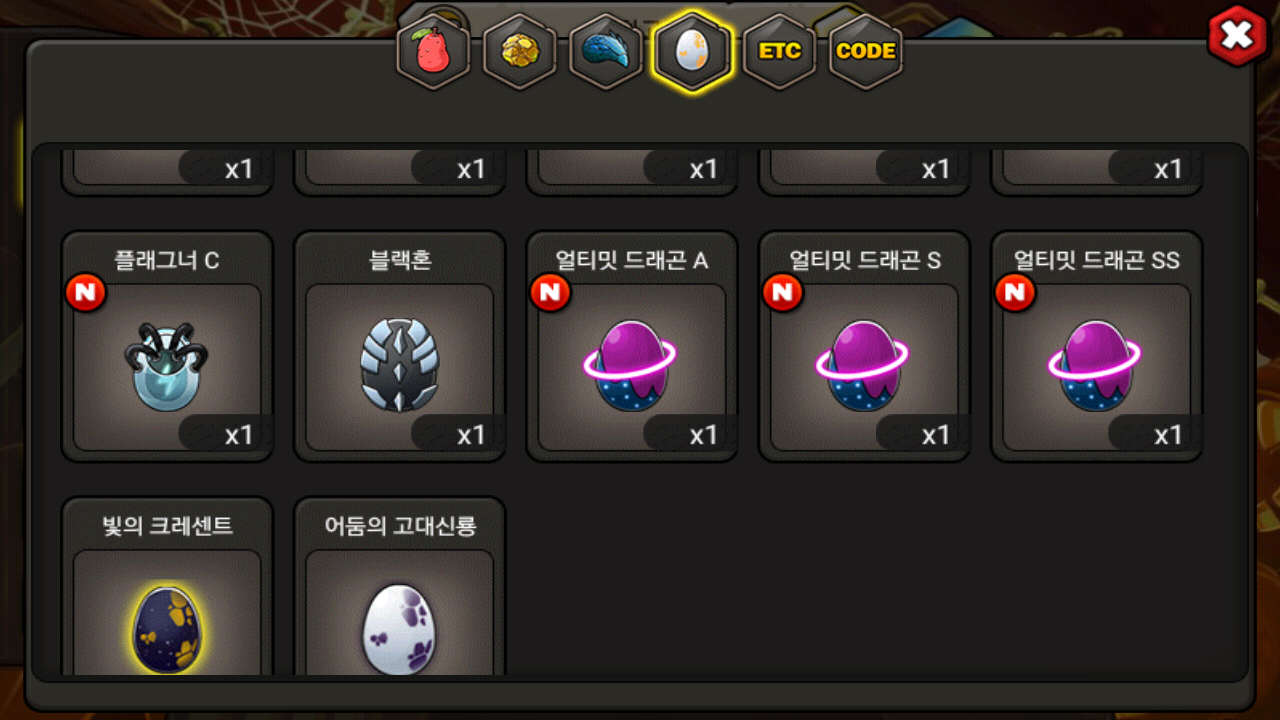This screenshot has width=1280, height=720.
Task: Switch to the golden nugget tab
Action: (519, 52)
